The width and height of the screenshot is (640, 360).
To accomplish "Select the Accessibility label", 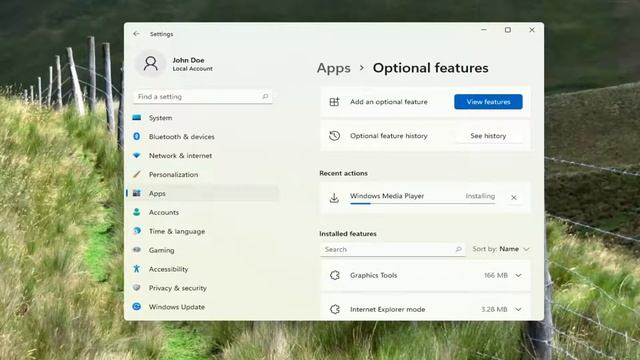I will [168, 269].
